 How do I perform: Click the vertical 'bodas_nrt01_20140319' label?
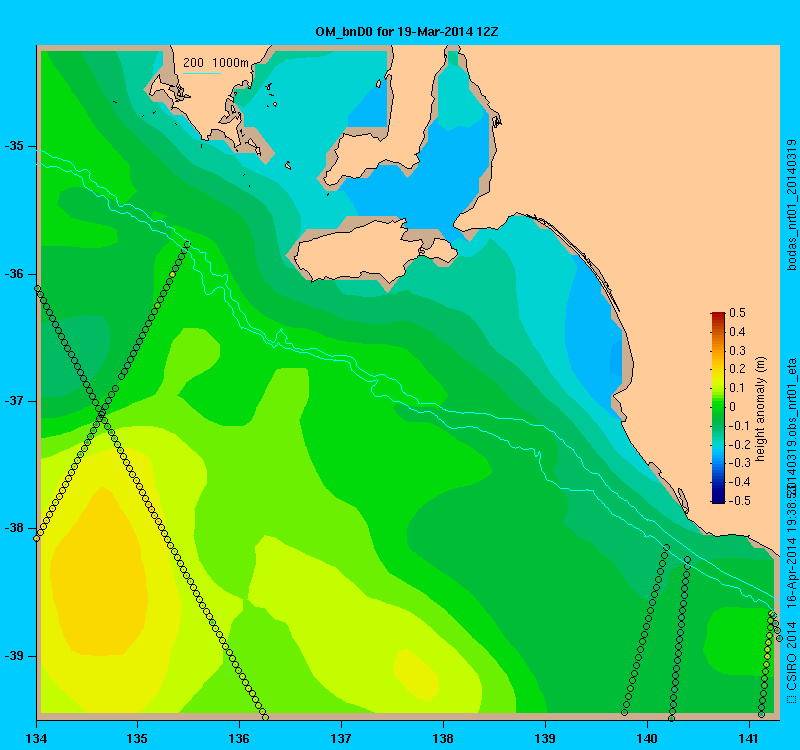[x=791, y=205]
